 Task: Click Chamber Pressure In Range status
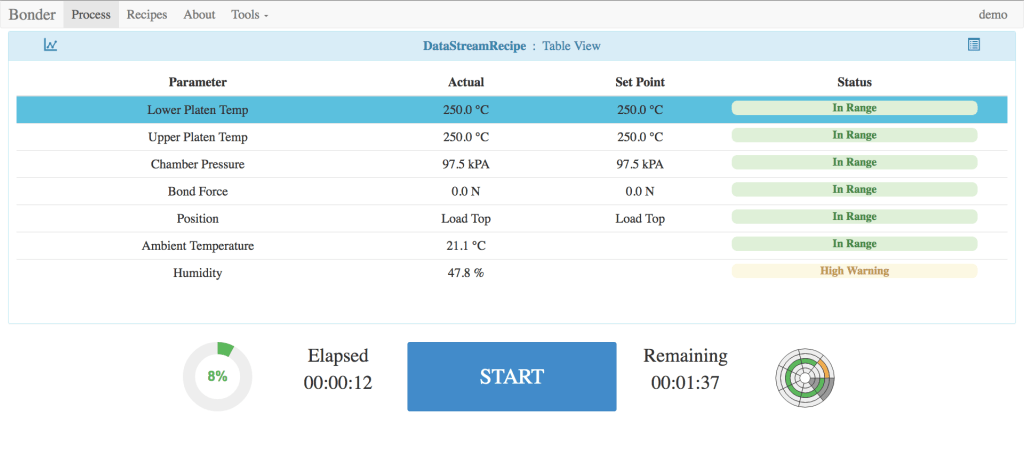854,162
